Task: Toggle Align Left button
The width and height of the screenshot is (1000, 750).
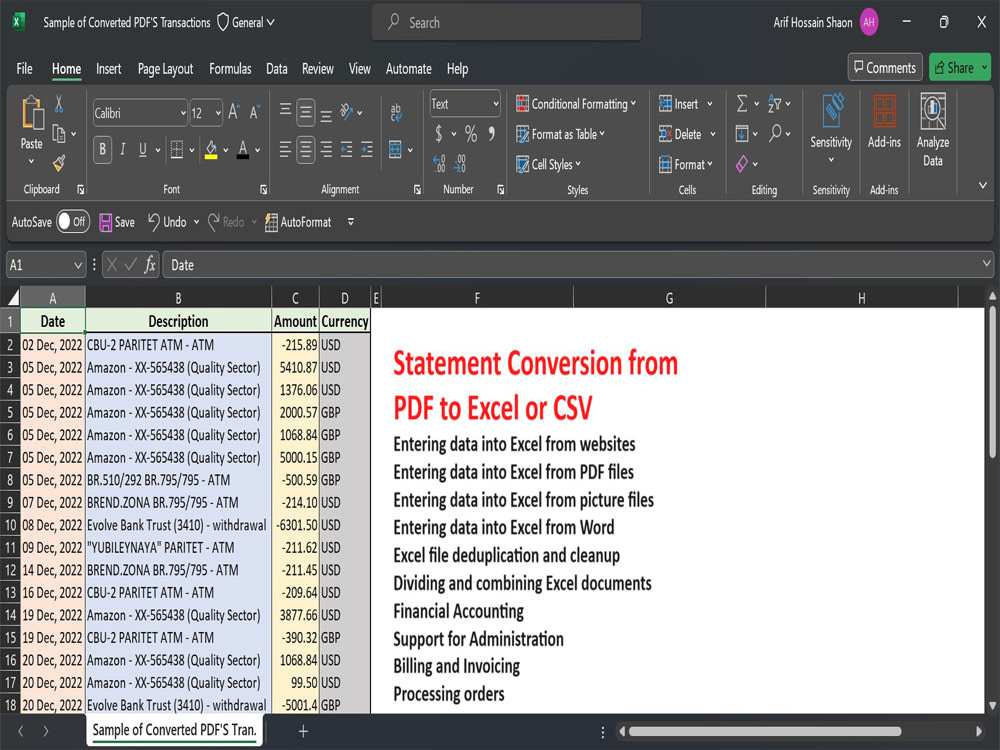Action: 285,150
